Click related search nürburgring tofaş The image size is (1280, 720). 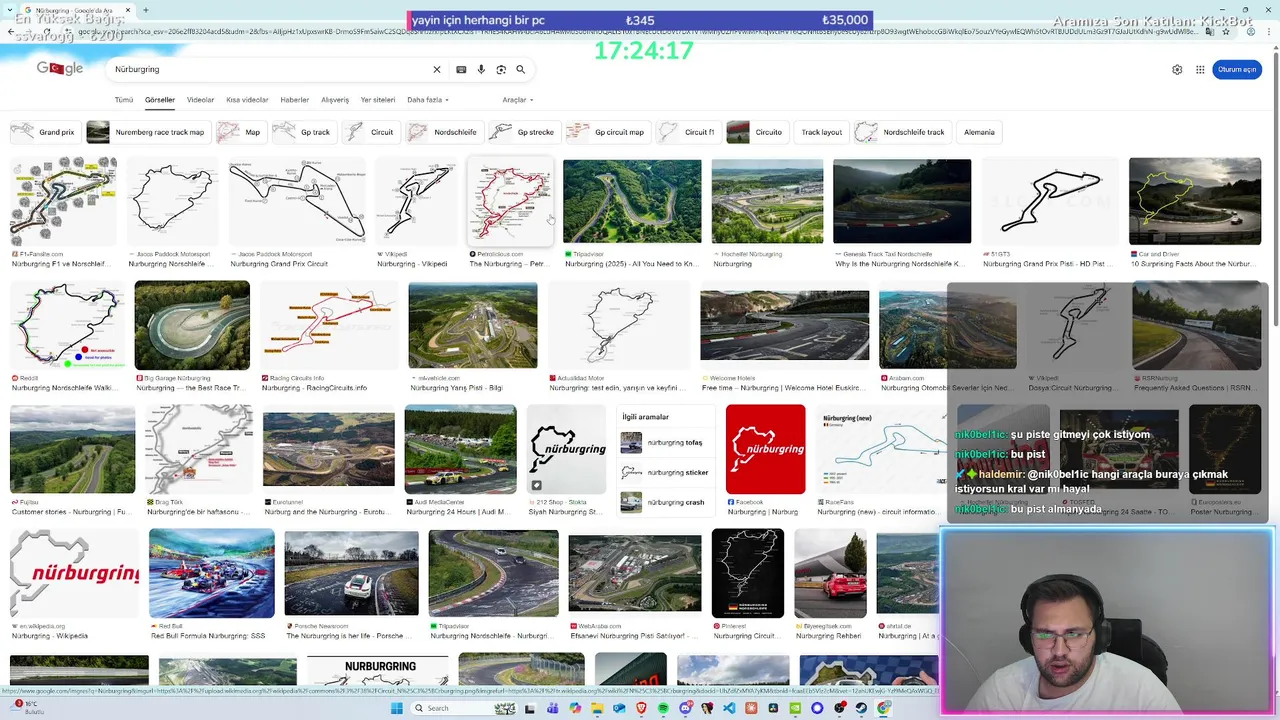tap(664, 442)
